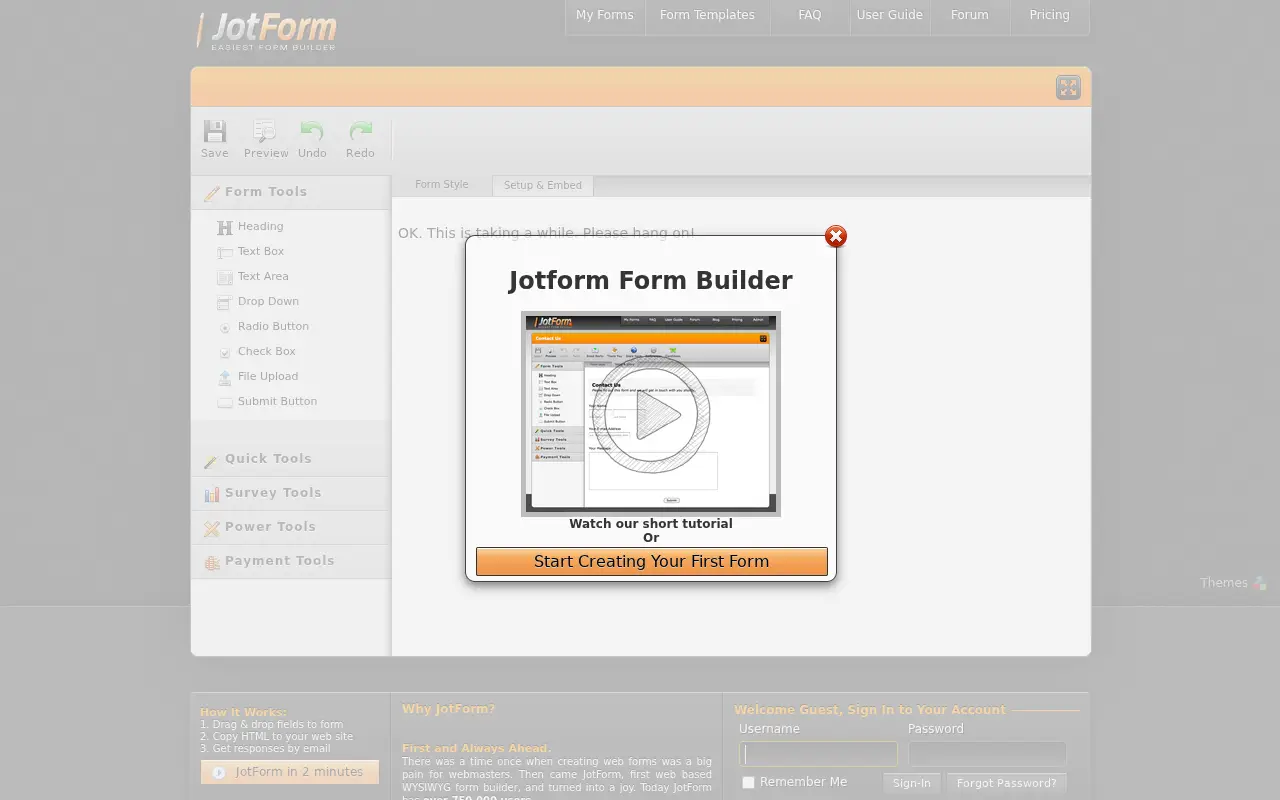Open My Forms in top navigation
Screen dimensions: 1280x800
tap(605, 16)
